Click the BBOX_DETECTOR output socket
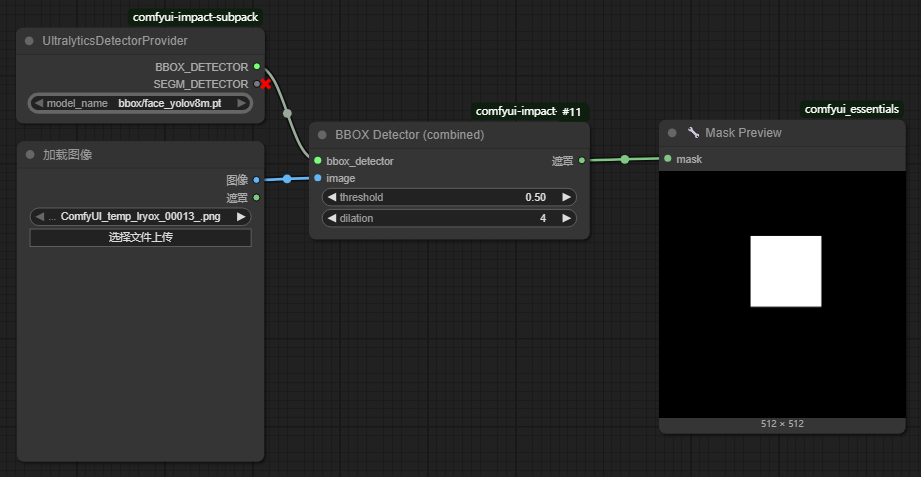Viewport: 921px width, 477px height. coord(257,66)
